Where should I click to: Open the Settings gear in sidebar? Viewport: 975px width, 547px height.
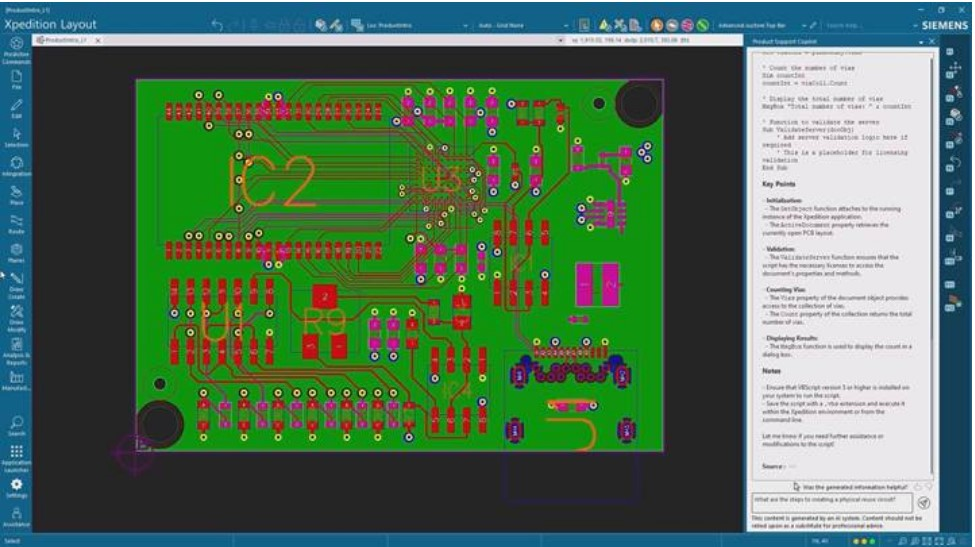[x=16, y=487]
